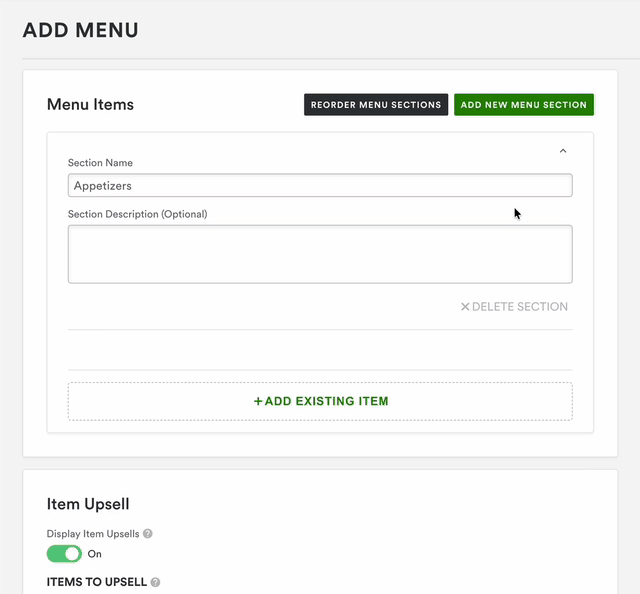Click the Add Menu page title
Image resolution: width=640 pixels, height=594 pixels.
(x=81, y=30)
